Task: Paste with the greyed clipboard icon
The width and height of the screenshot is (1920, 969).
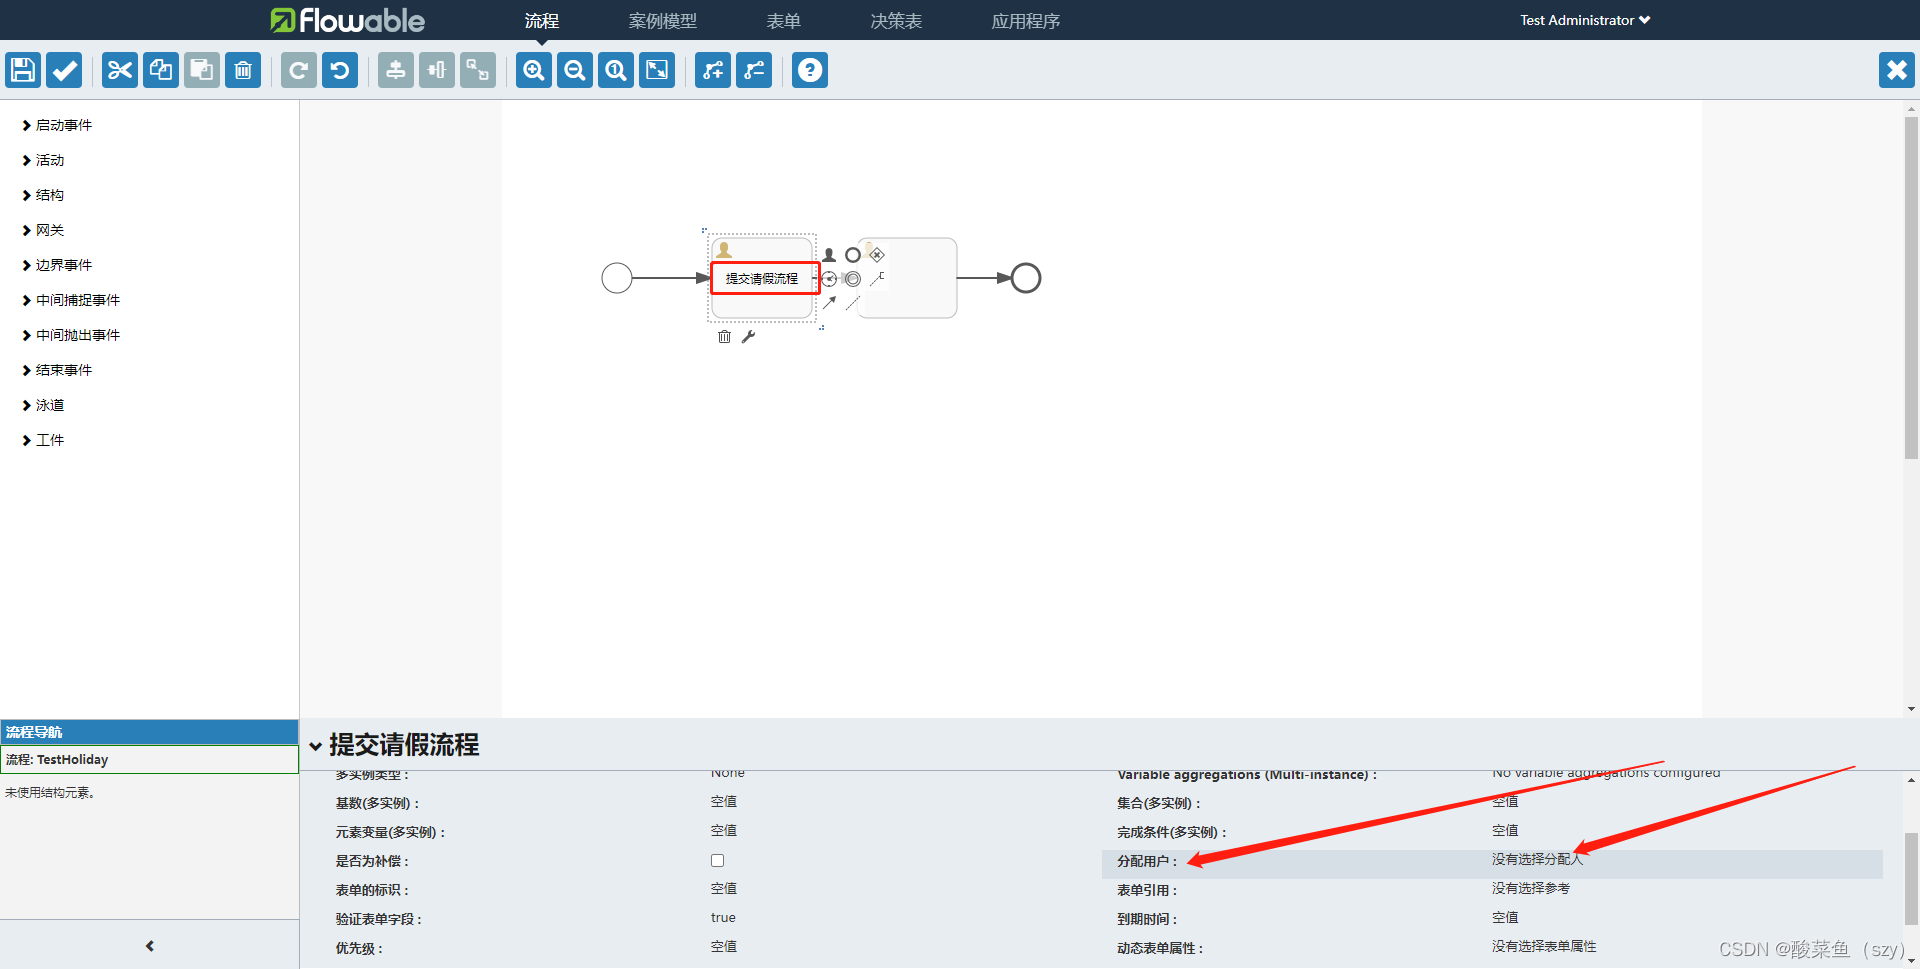Action: point(202,70)
